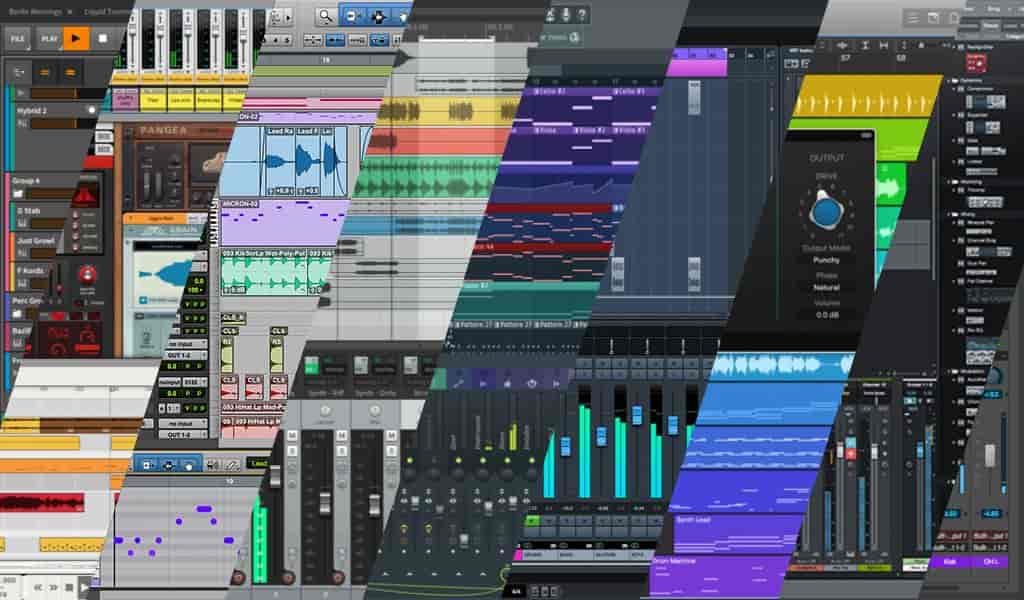Viewport: 1024px width, 600px height.
Task: Click the record circle icon above the mixer
Action: click(532, 382)
